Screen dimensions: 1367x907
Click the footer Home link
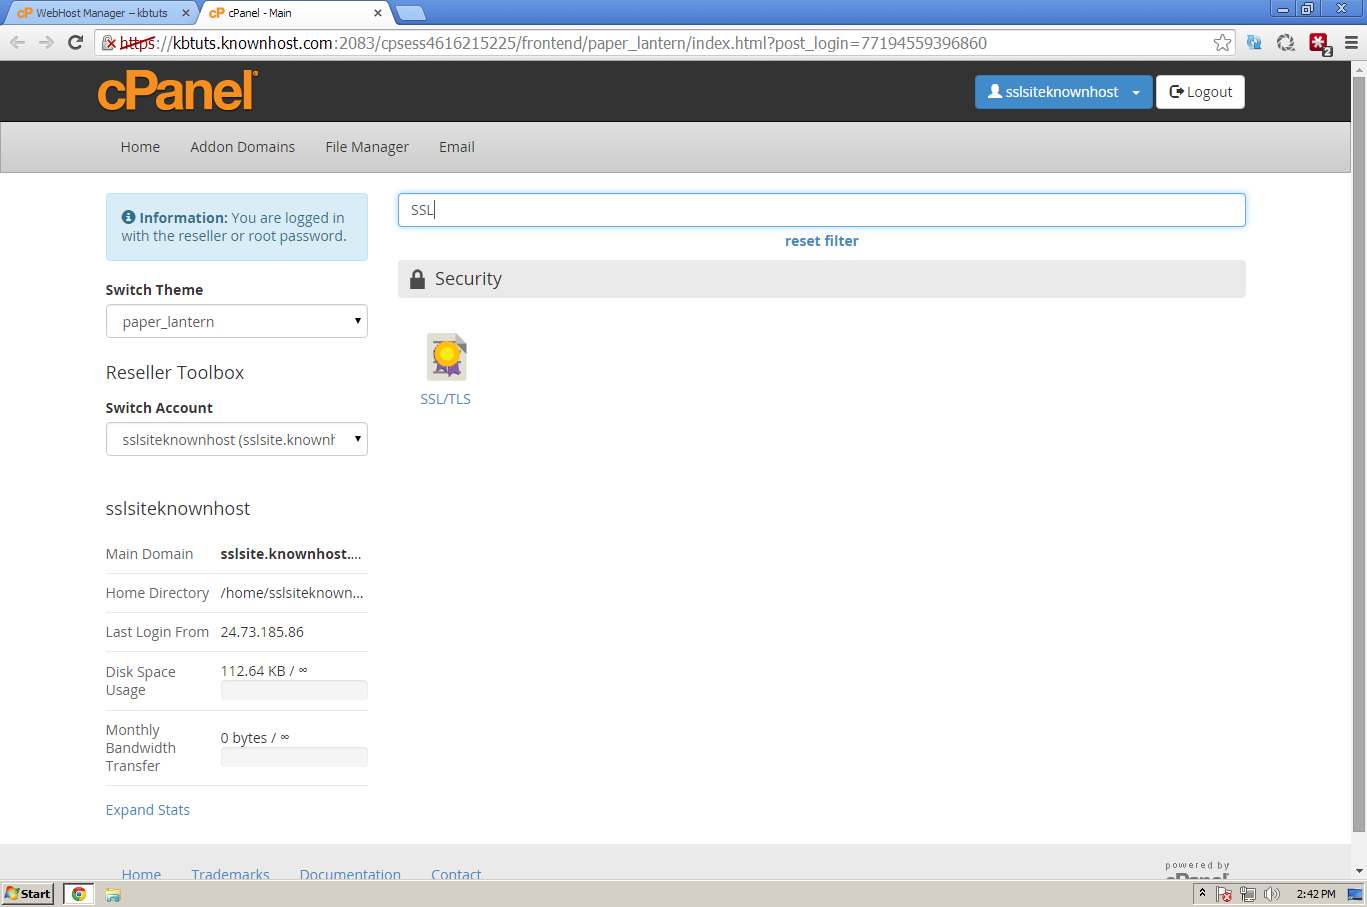coord(141,874)
